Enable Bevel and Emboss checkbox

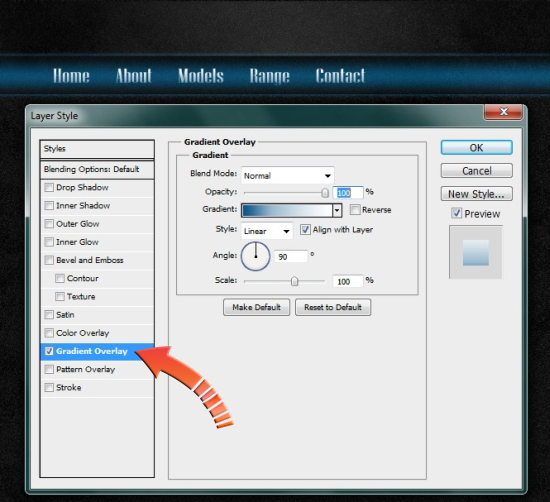(49, 260)
